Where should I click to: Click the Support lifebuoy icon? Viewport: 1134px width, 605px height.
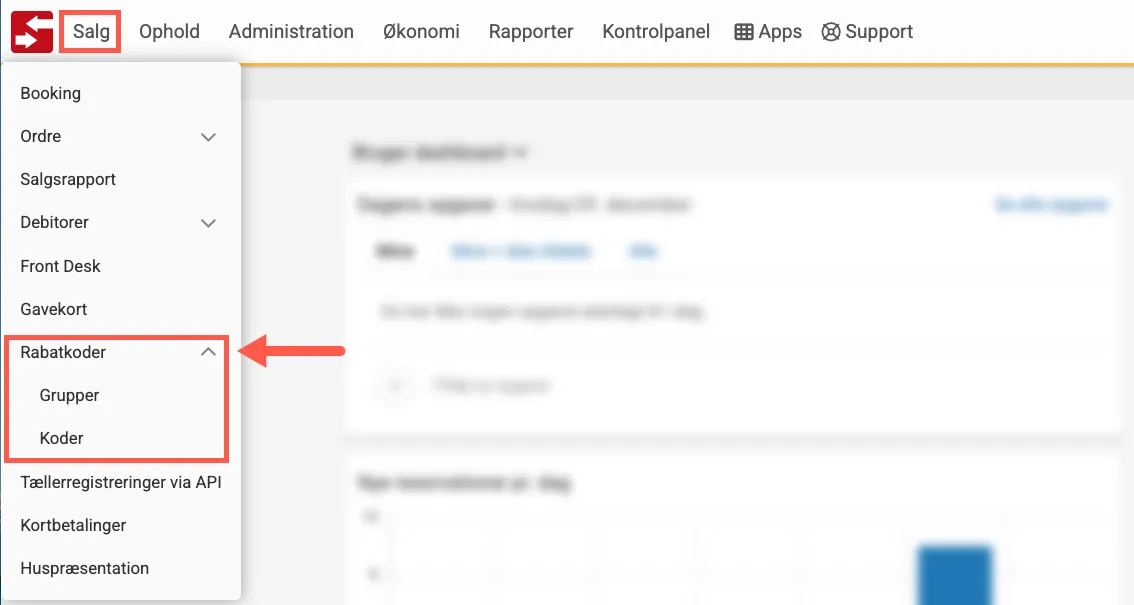830,32
